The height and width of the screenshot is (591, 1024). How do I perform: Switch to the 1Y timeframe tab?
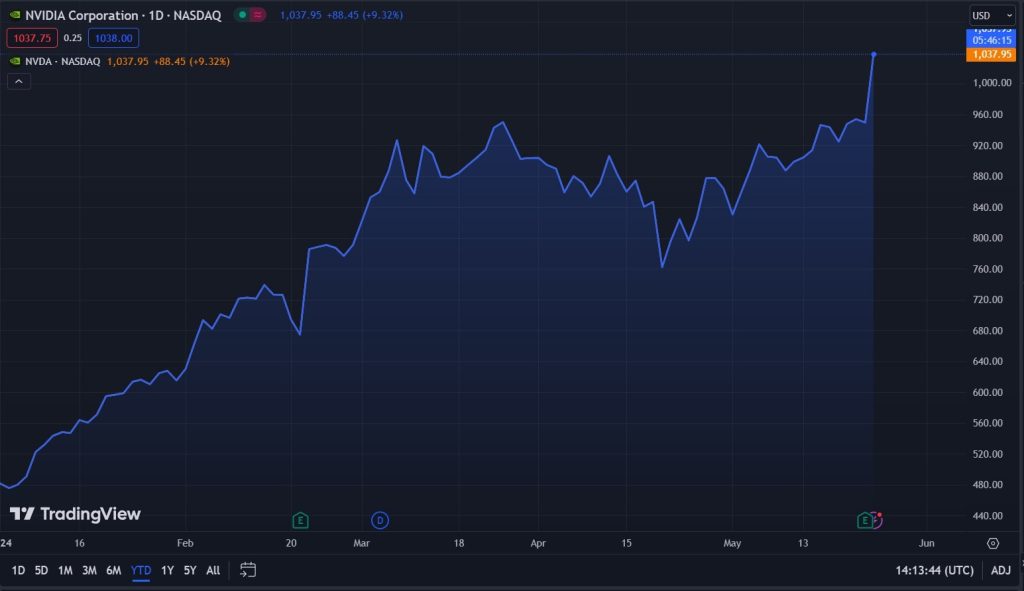point(166,570)
